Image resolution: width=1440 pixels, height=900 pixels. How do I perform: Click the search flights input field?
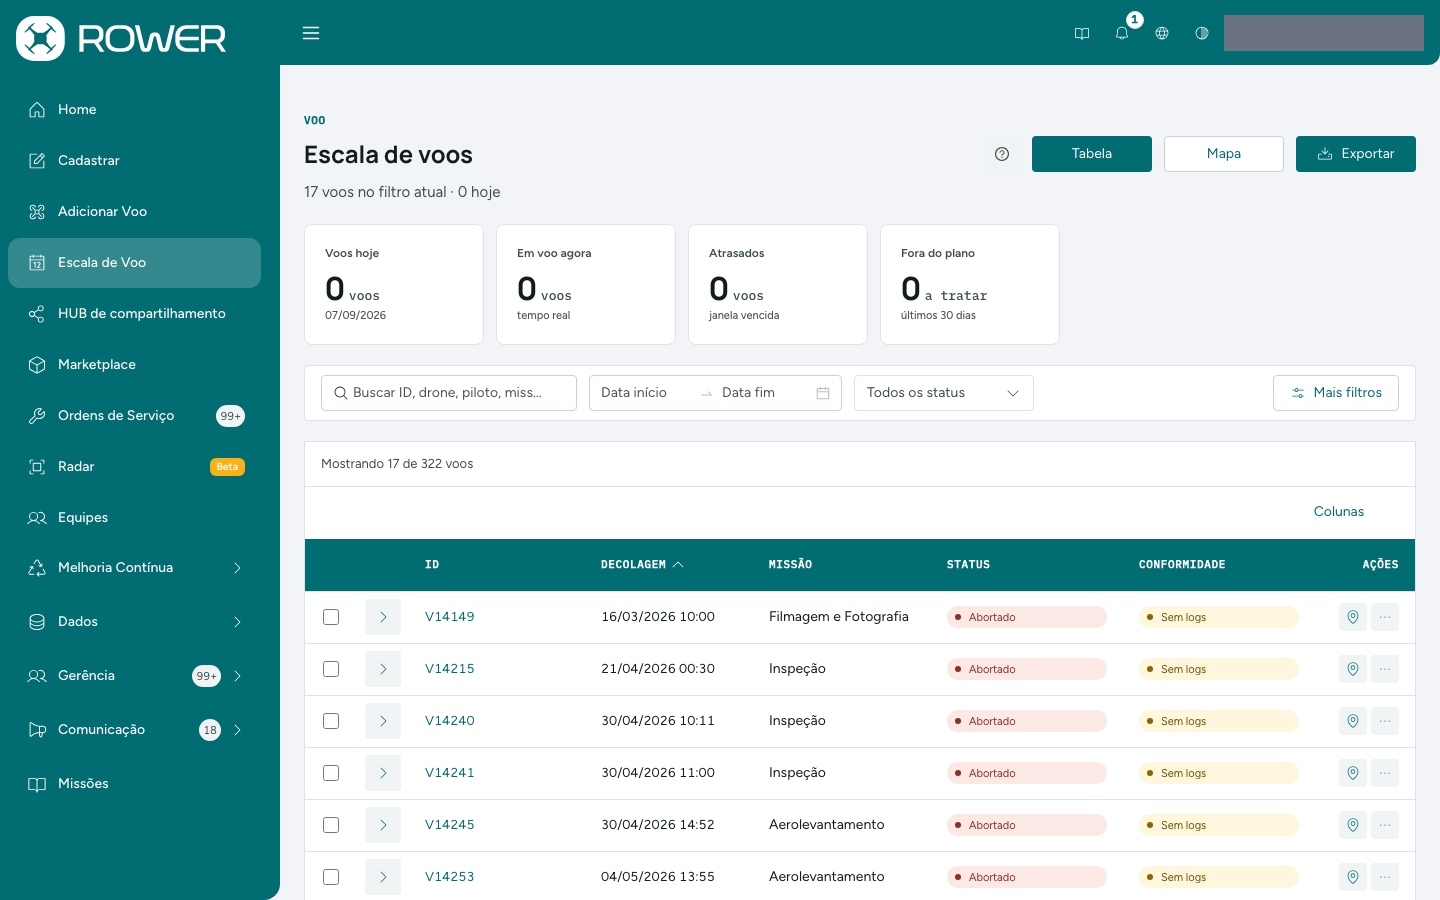point(449,393)
